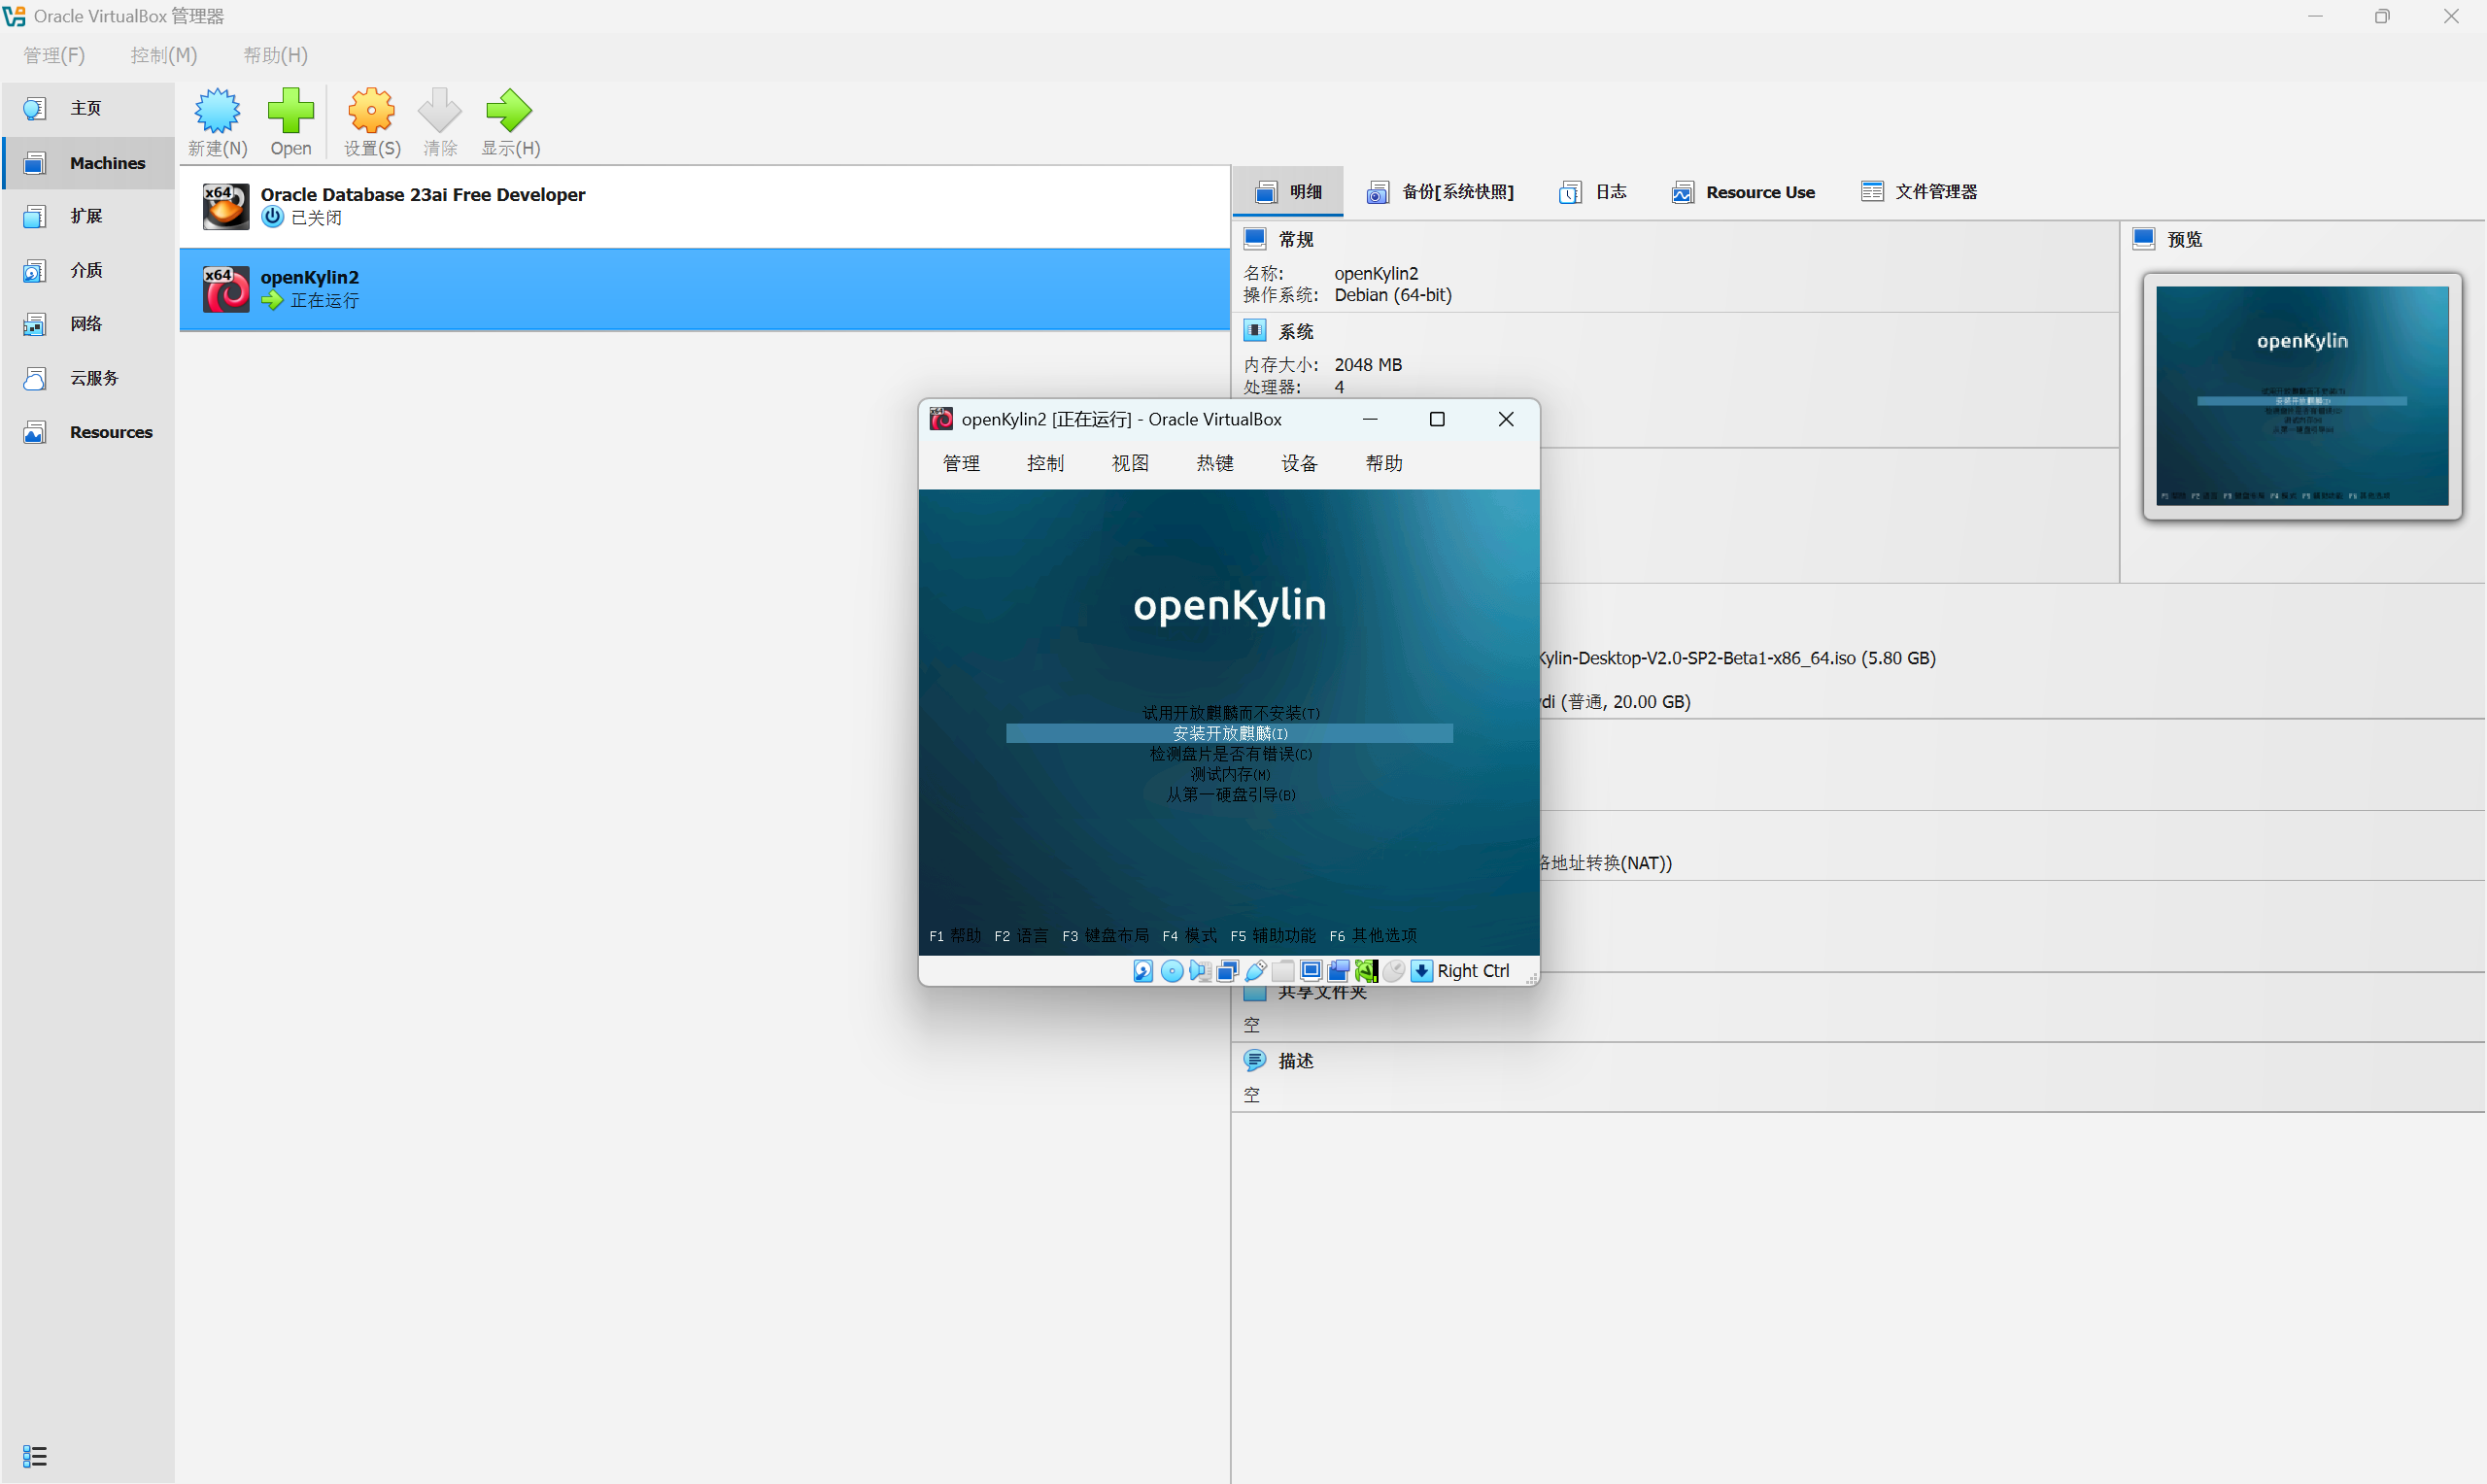Click the 新建(N) new machine icon
Viewport: 2487px width, 1484px height.
[x=217, y=111]
